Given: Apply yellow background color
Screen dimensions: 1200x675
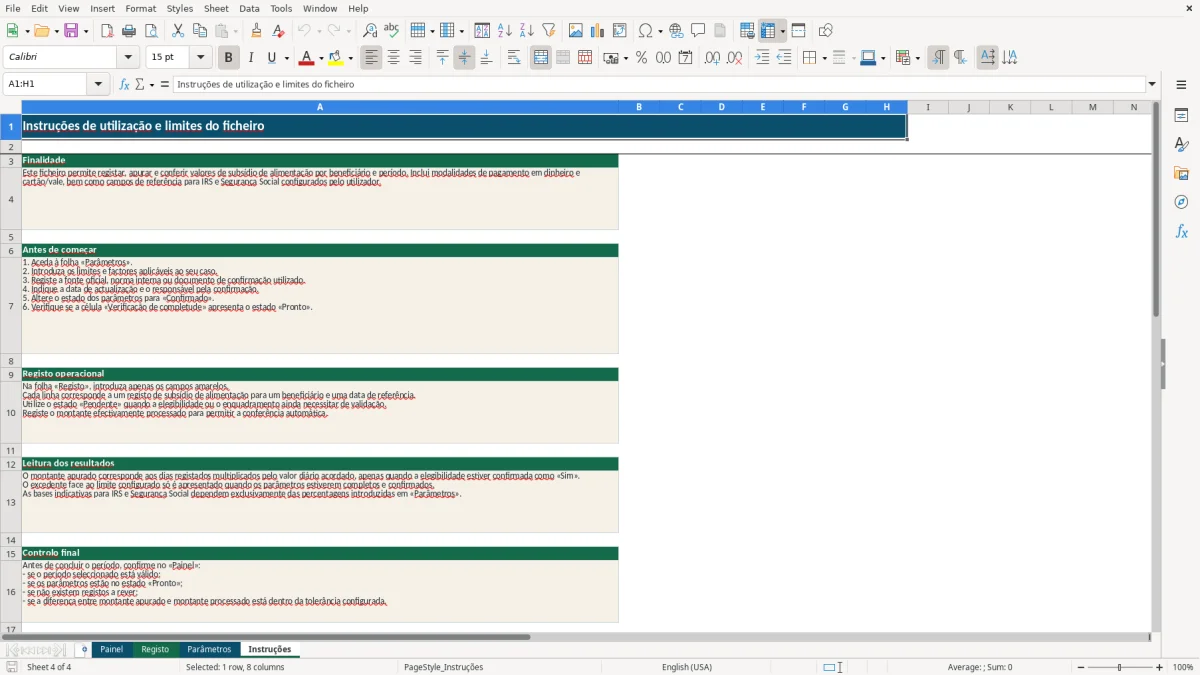Looking at the screenshot, I should tap(337, 58).
